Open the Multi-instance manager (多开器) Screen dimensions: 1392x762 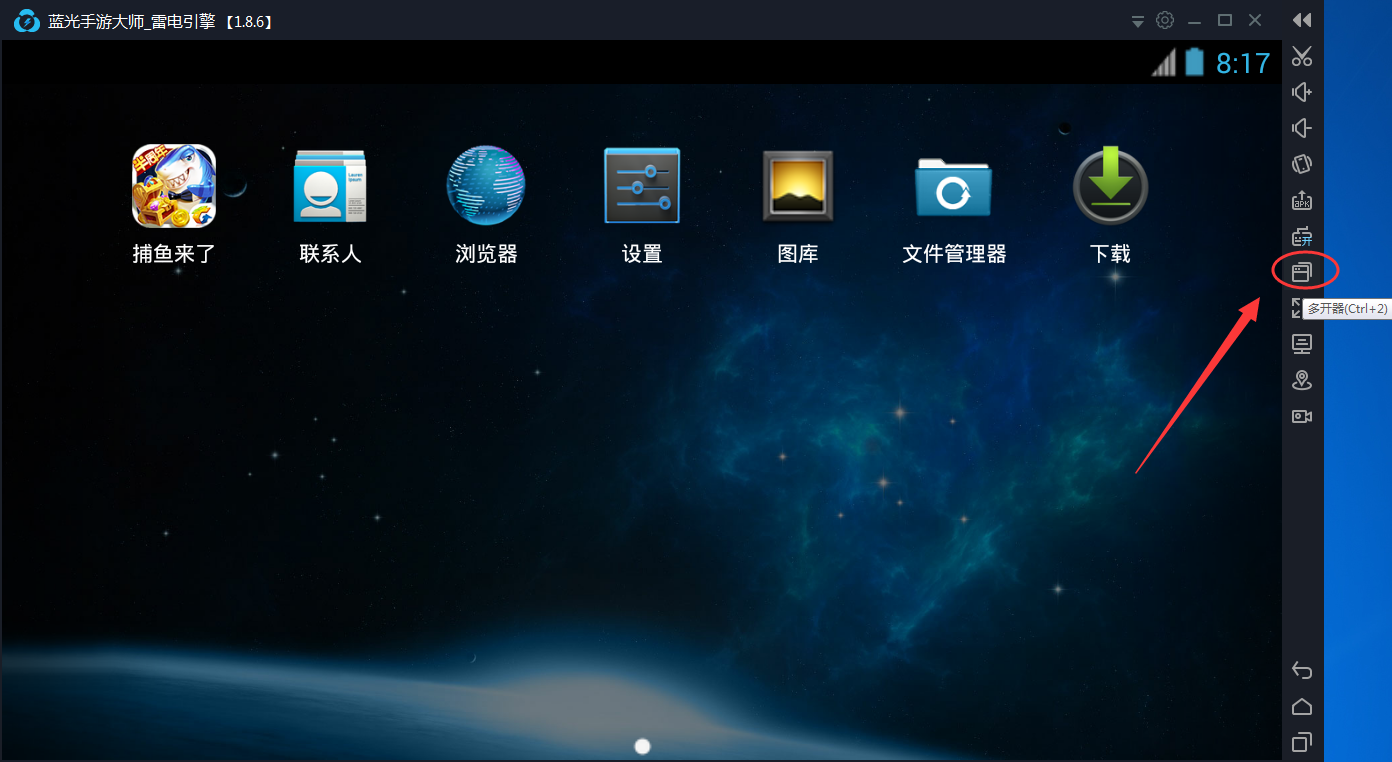[x=1302, y=270]
